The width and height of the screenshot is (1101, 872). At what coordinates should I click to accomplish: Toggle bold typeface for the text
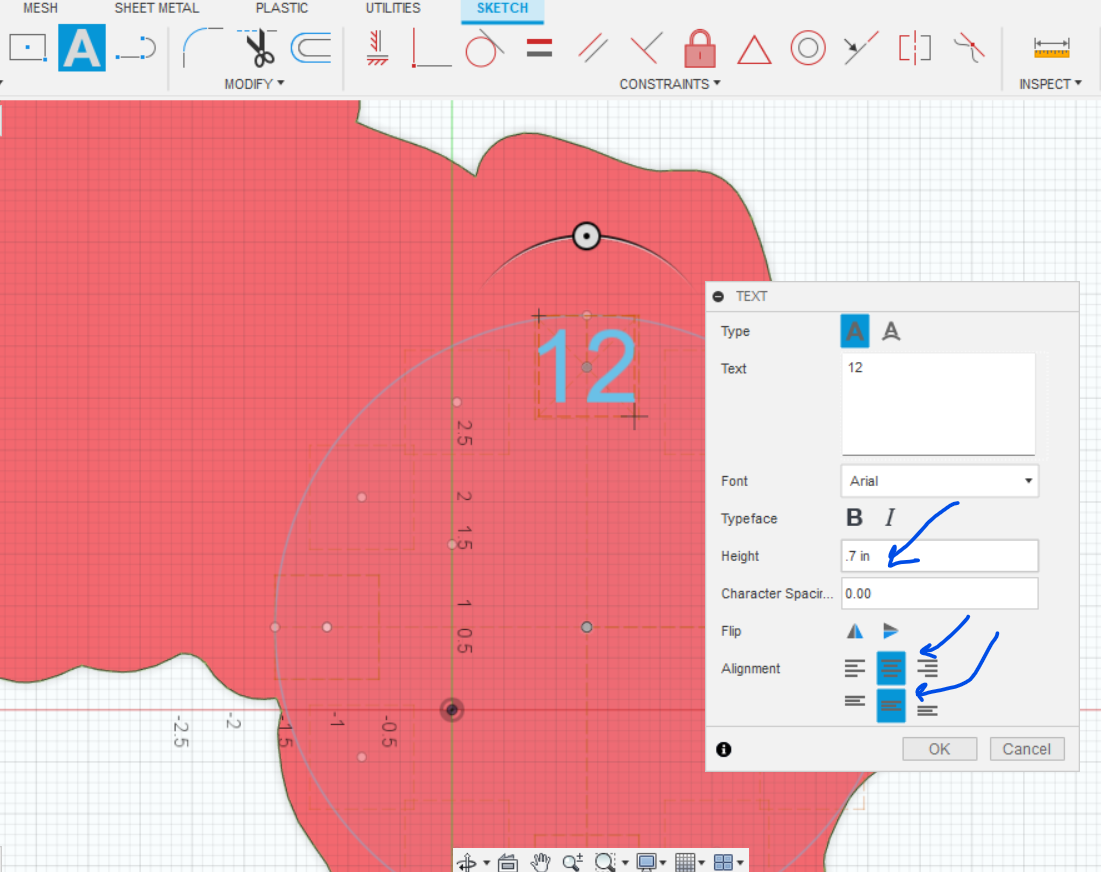pos(855,517)
